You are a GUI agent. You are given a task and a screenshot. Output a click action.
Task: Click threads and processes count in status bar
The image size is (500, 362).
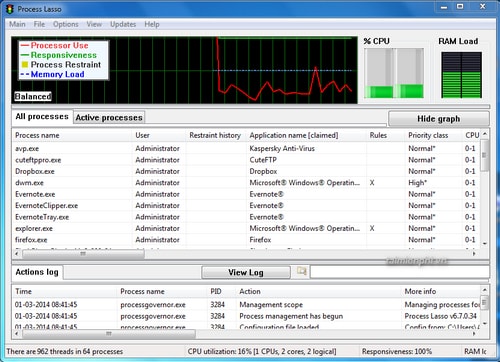pos(65,352)
